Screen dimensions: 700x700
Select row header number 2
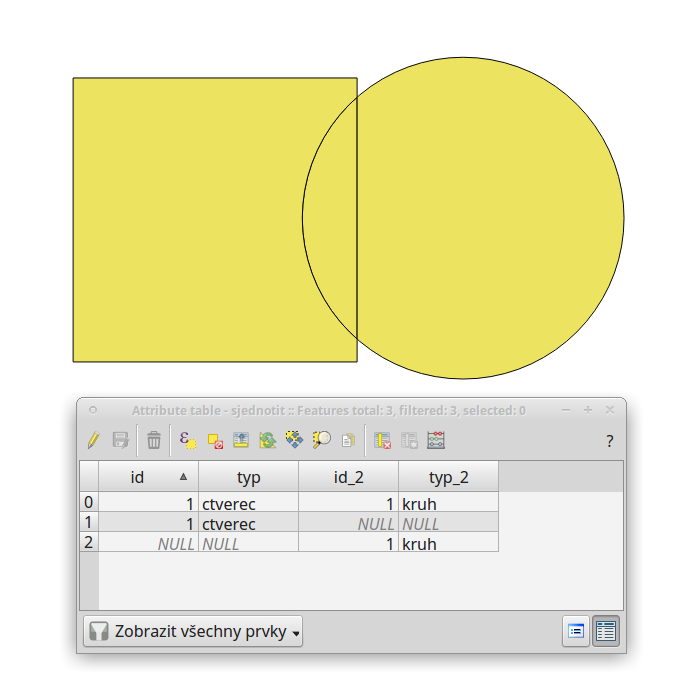click(x=89, y=542)
